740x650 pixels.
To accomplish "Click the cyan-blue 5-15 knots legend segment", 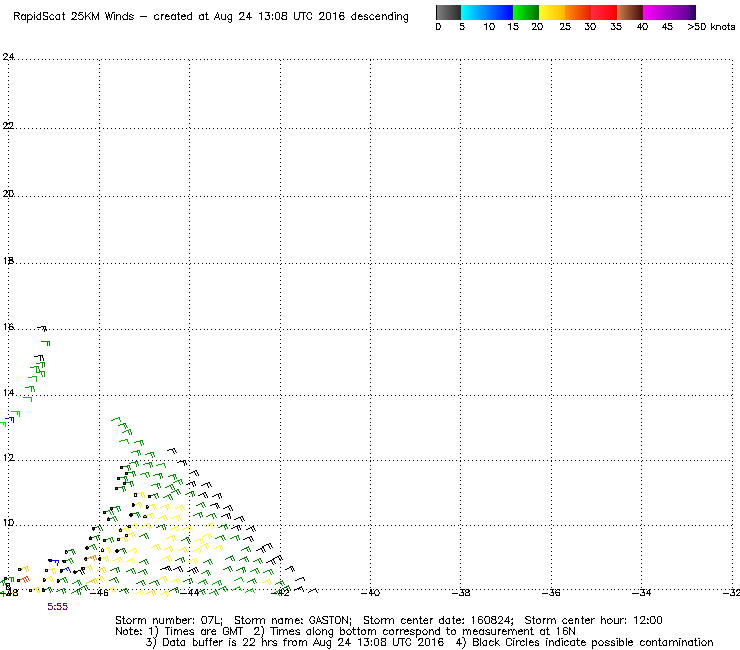I will pyautogui.click(x=487, y=12).
